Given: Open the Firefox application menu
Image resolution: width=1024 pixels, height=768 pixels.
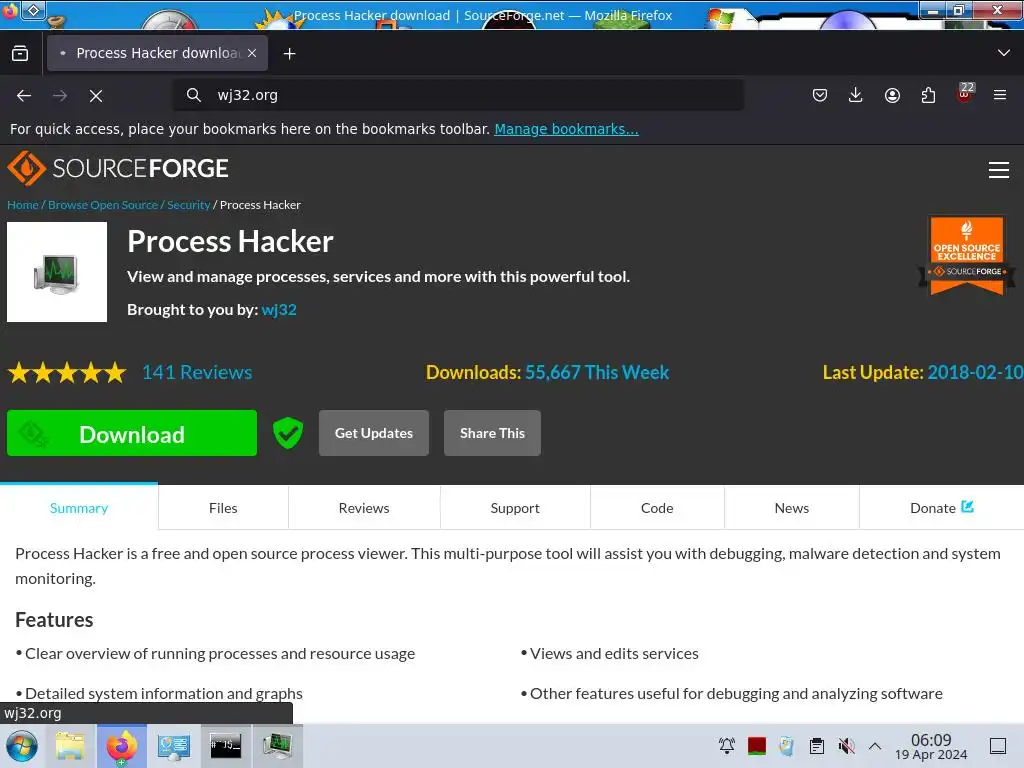Looking at the screenshot, I should (x=1000, y=95).
